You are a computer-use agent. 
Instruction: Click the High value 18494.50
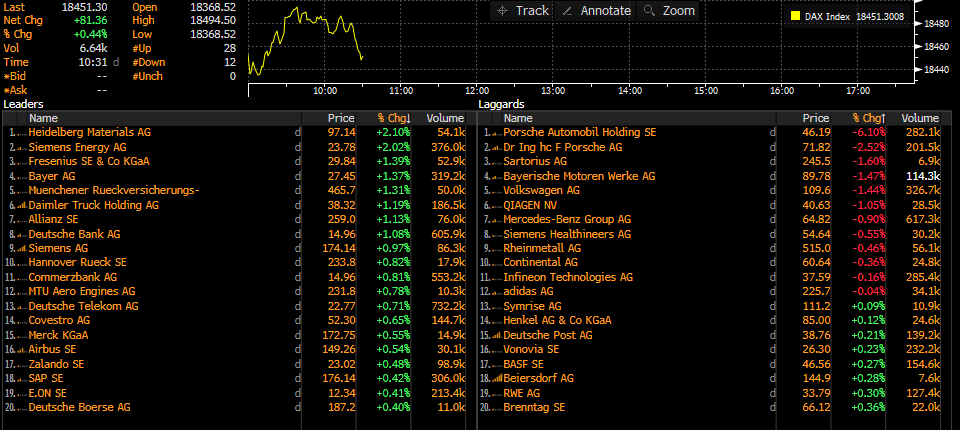click(213, 21)
